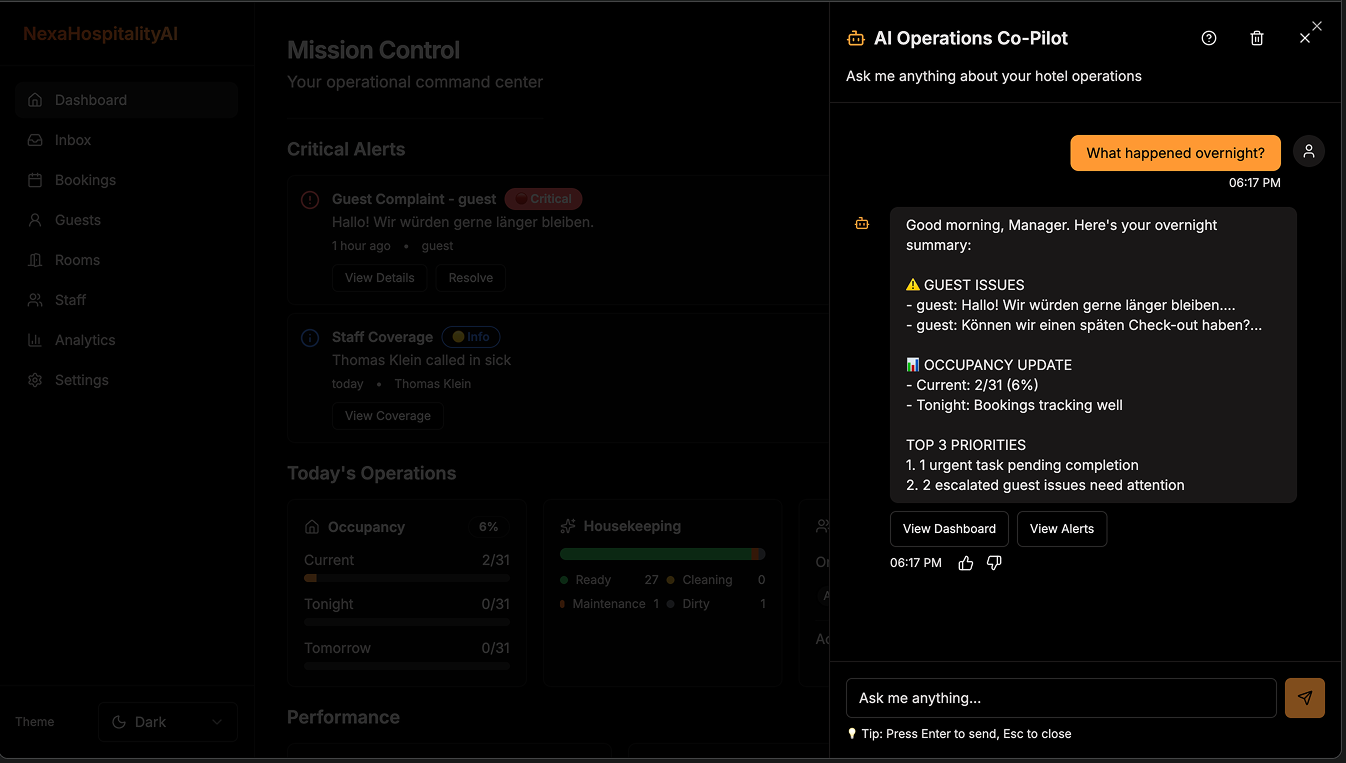Open Inbox from the sidebar
The image size is (1346, 763).
point(73,140)
